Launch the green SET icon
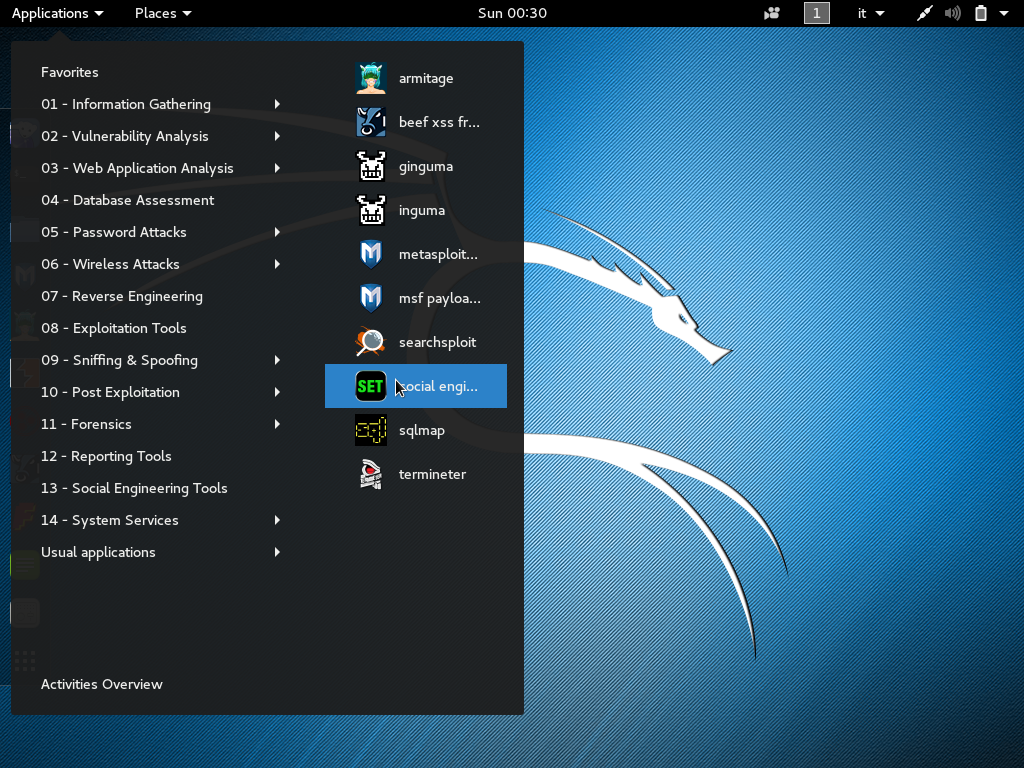Viewport: 1024px width, 768px height. 371,386
